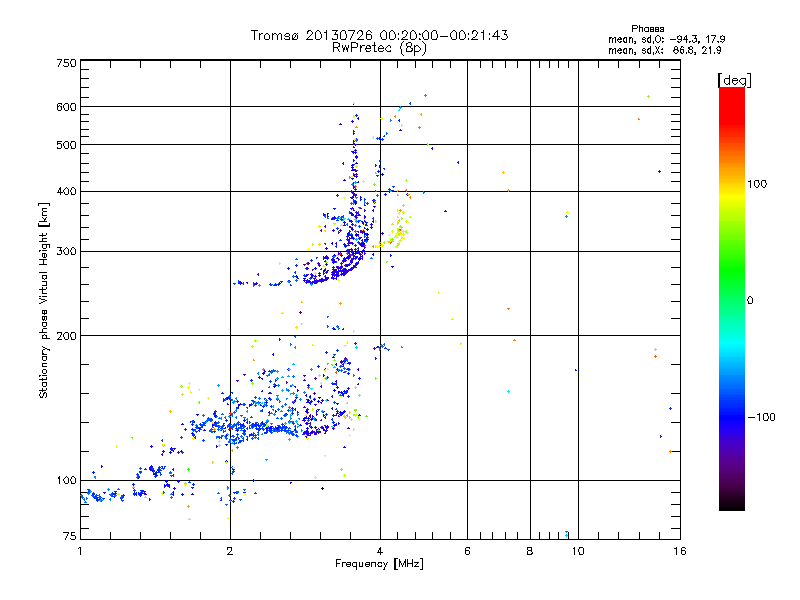Screen dimensions: 800x600
Task: Click the '750' y-axis tick label
Action: (x=66, y=63)
